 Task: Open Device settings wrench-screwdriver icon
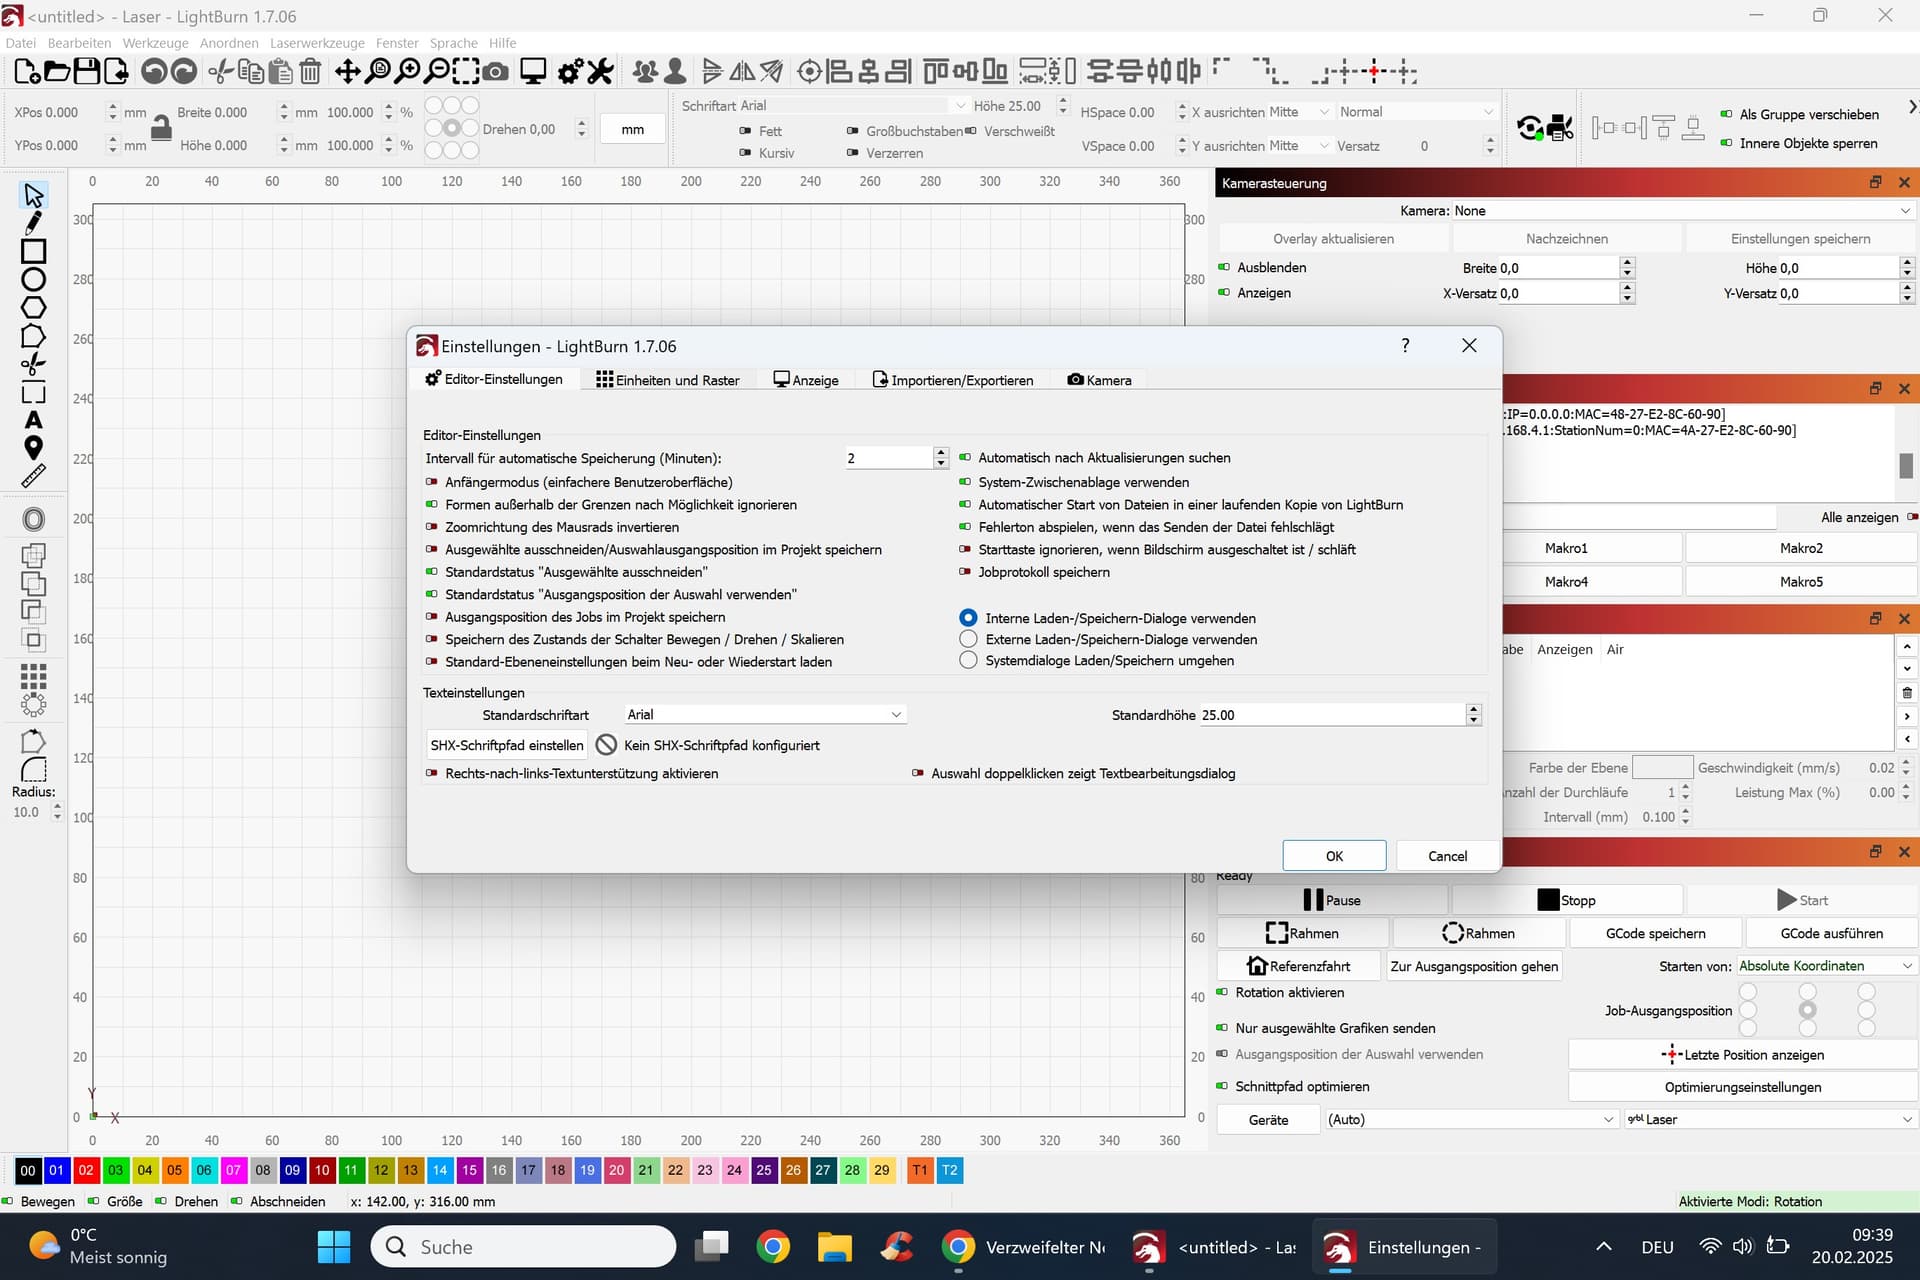tap(600, 71)
